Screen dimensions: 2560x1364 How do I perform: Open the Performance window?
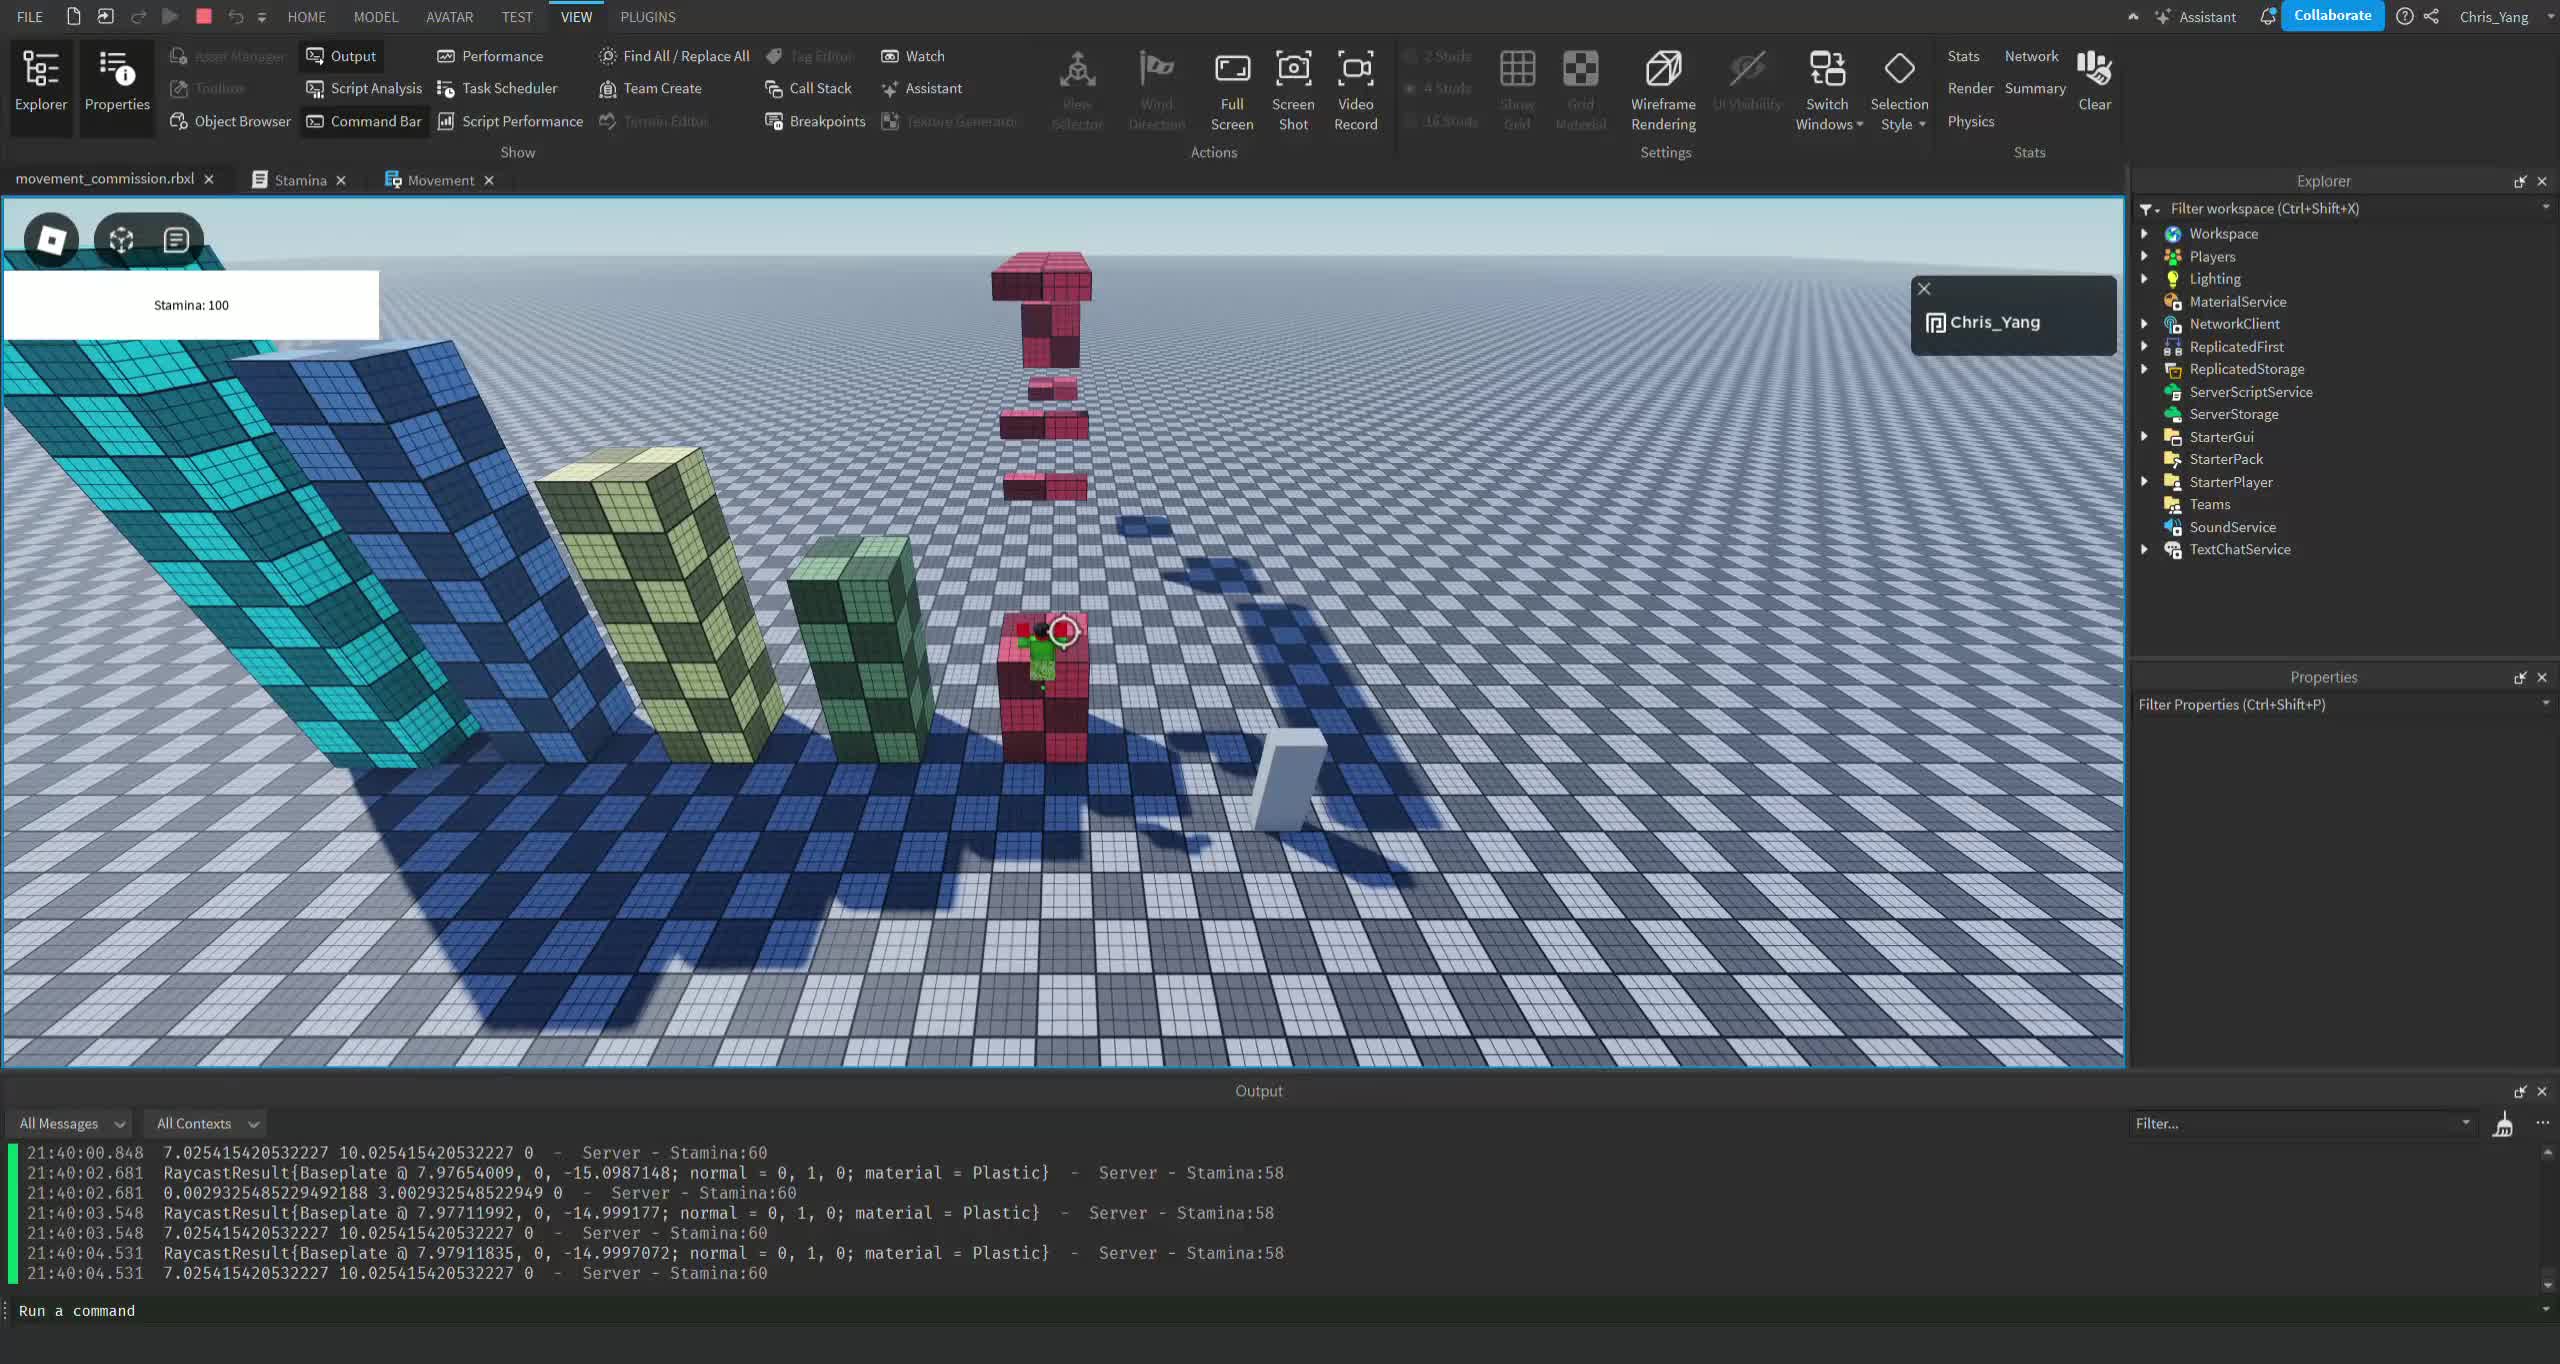[x=490, y=56]
